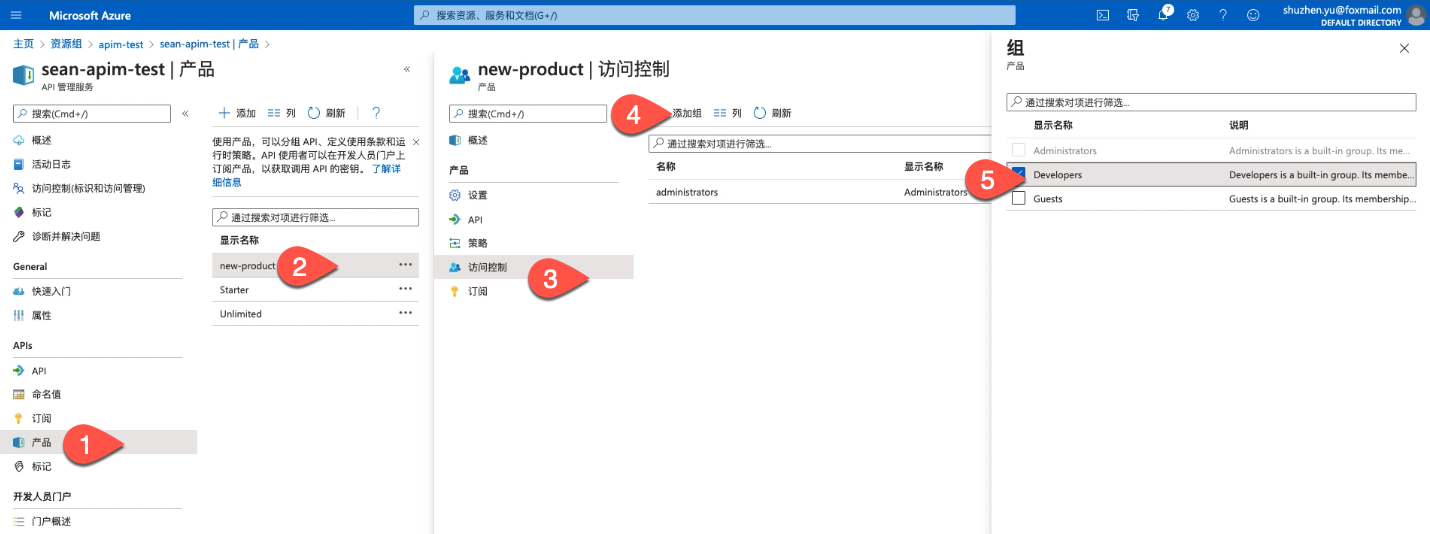This screenshot has width=1430, height=534.
Task: Open the notifications bell
Action: [1163, 15]
